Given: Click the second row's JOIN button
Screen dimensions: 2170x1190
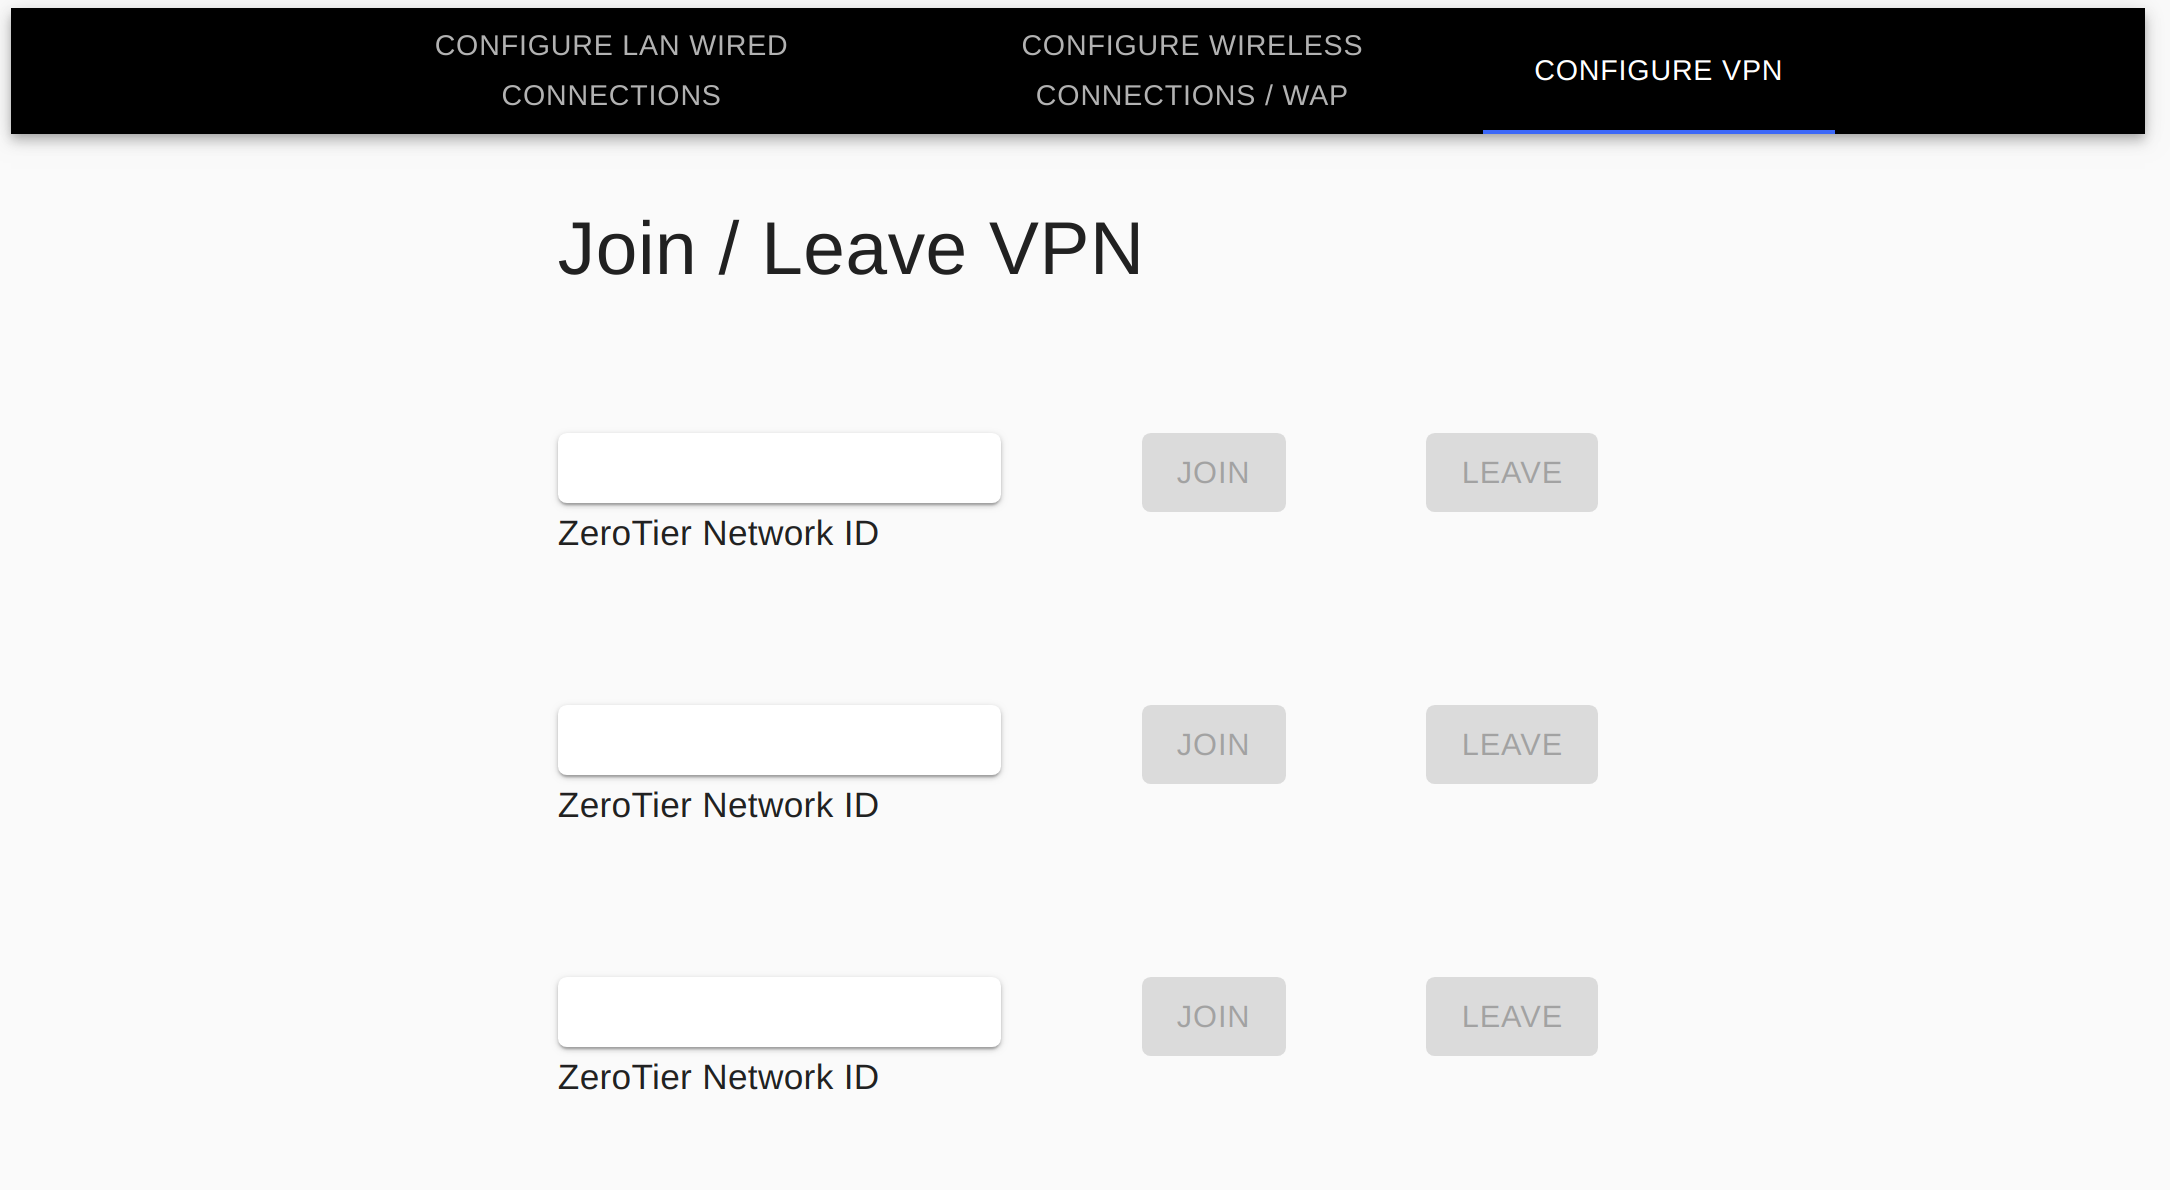Looking at the screenshot, I should [1213, 745].
